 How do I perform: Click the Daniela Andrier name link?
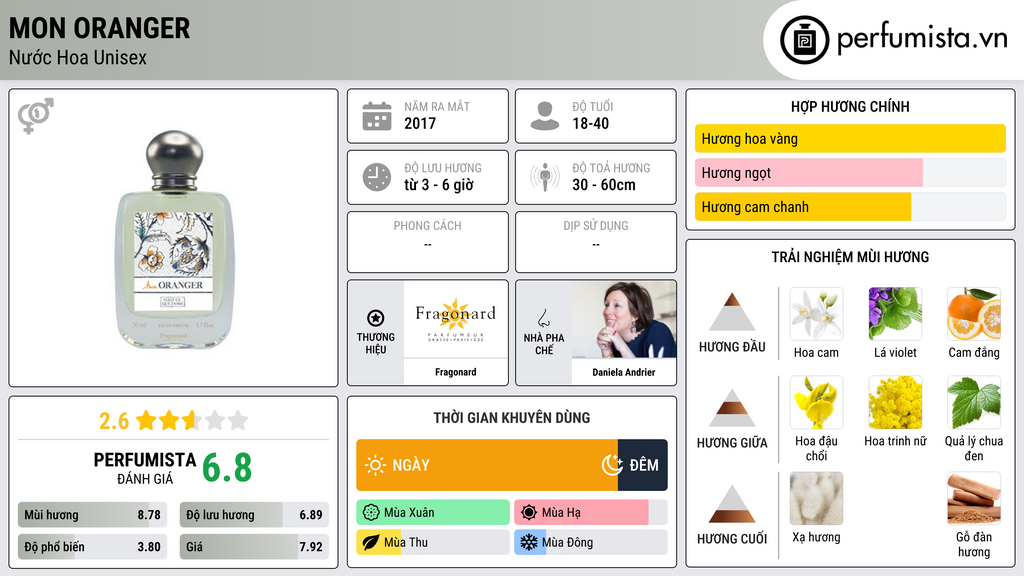[624, 372]
